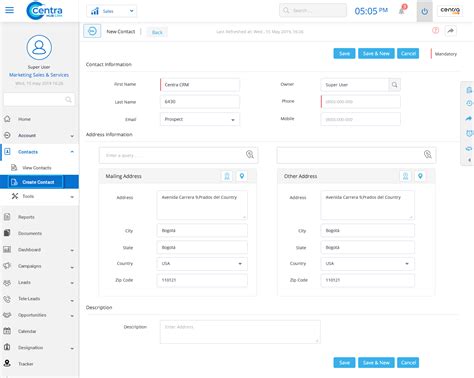
Task: Click the bottom Cancel button
Action: [x=408, y=363]
